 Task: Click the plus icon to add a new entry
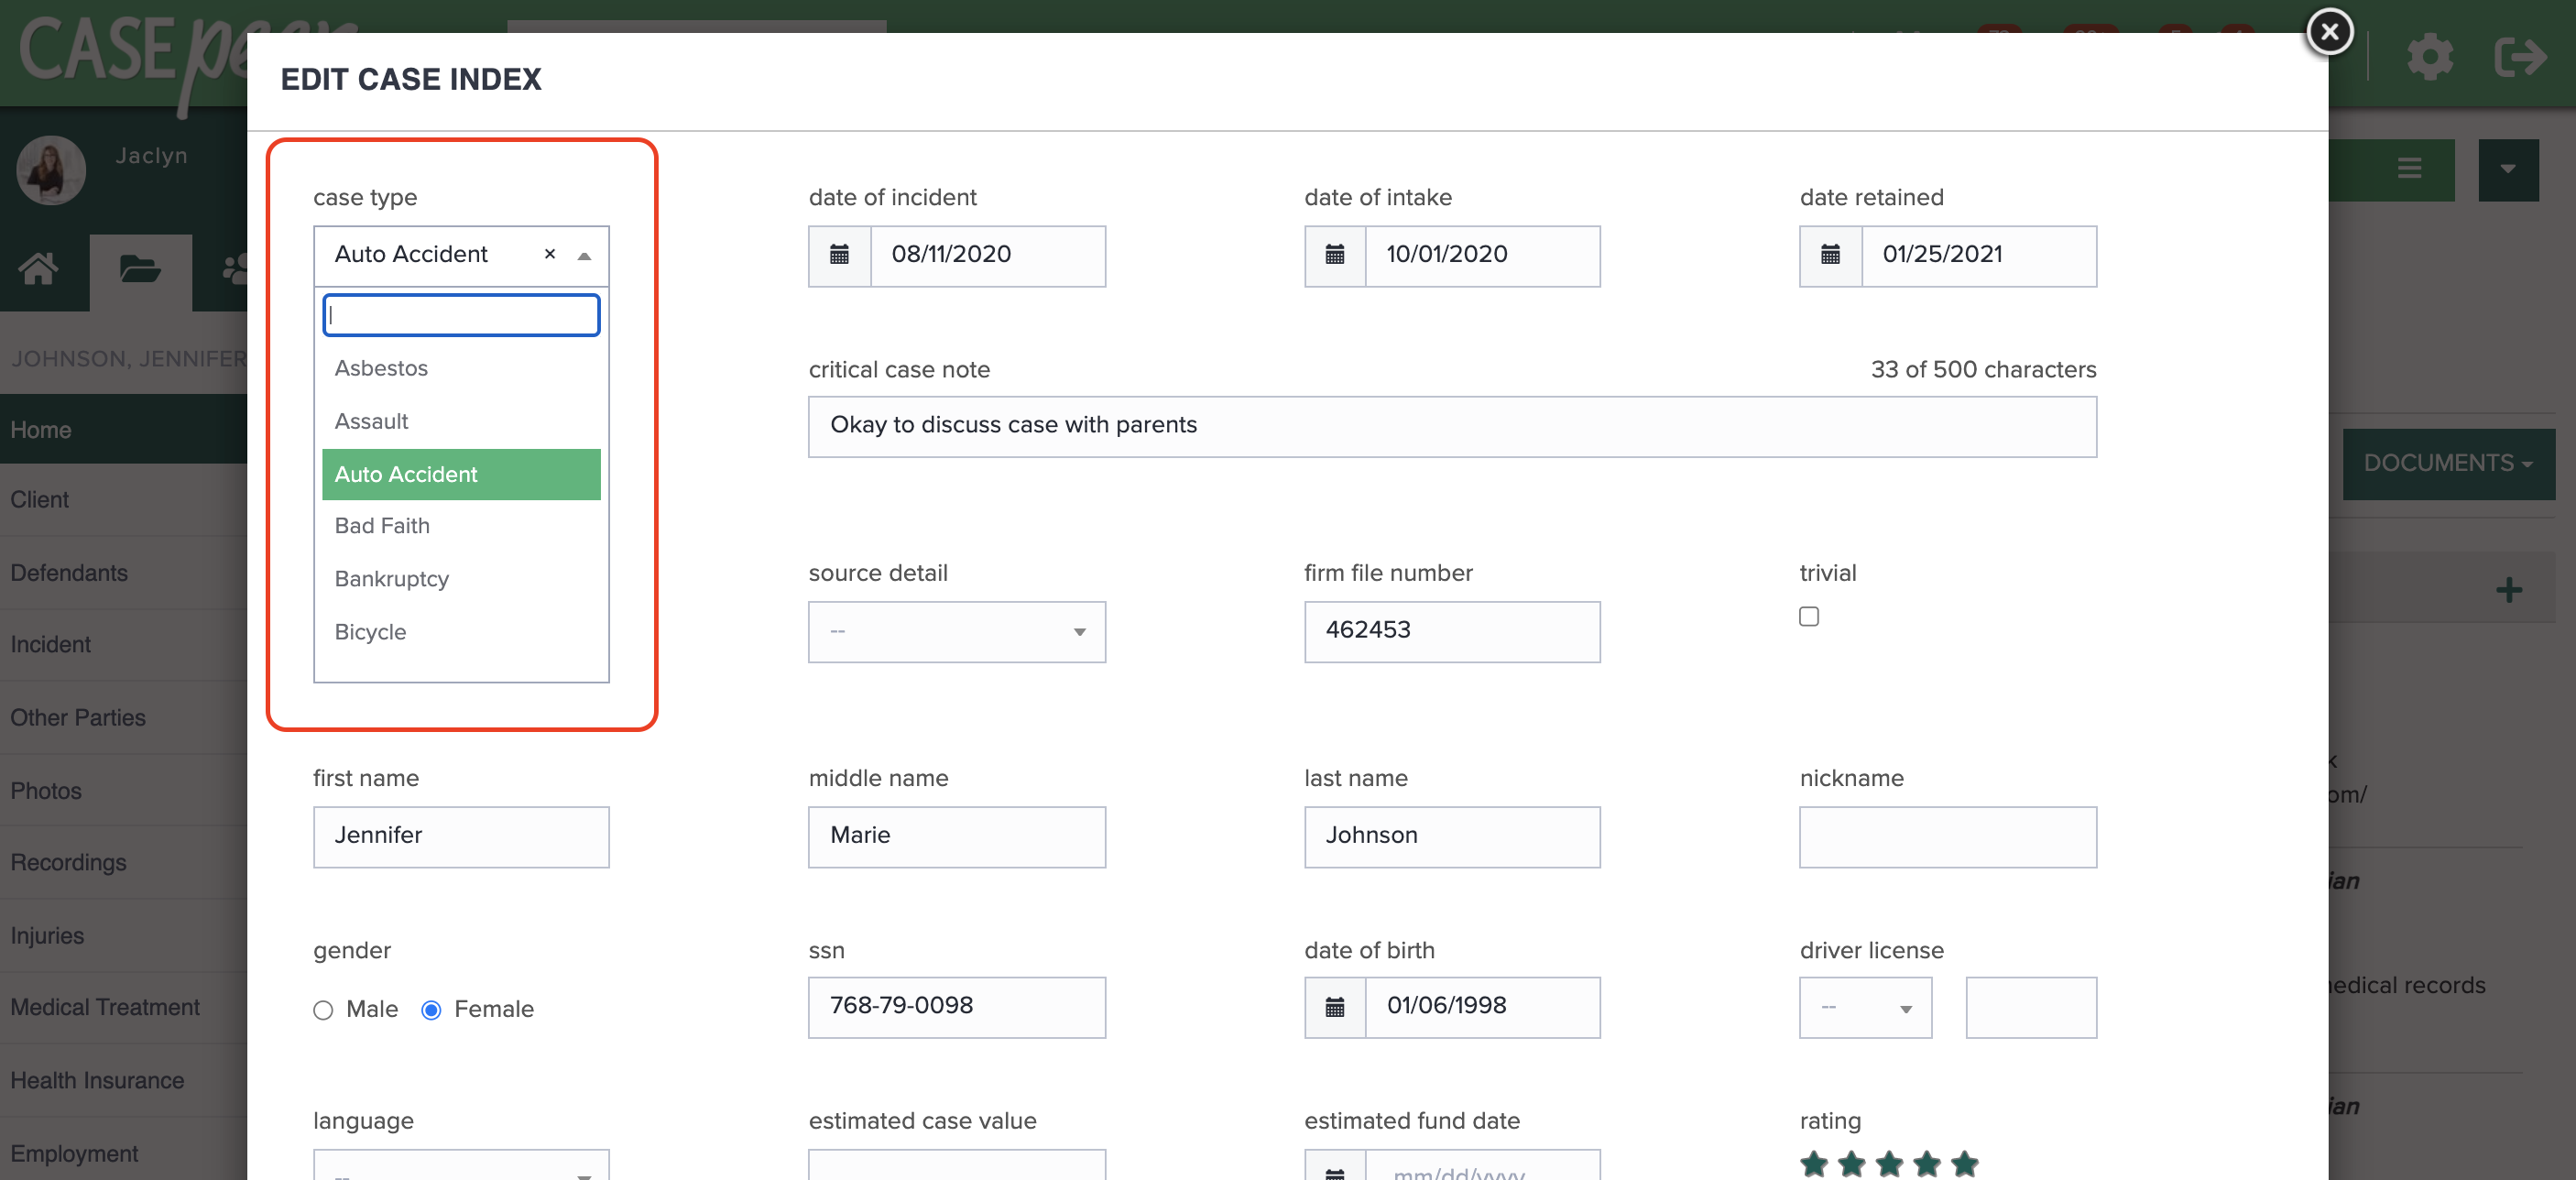(2508, 589)
